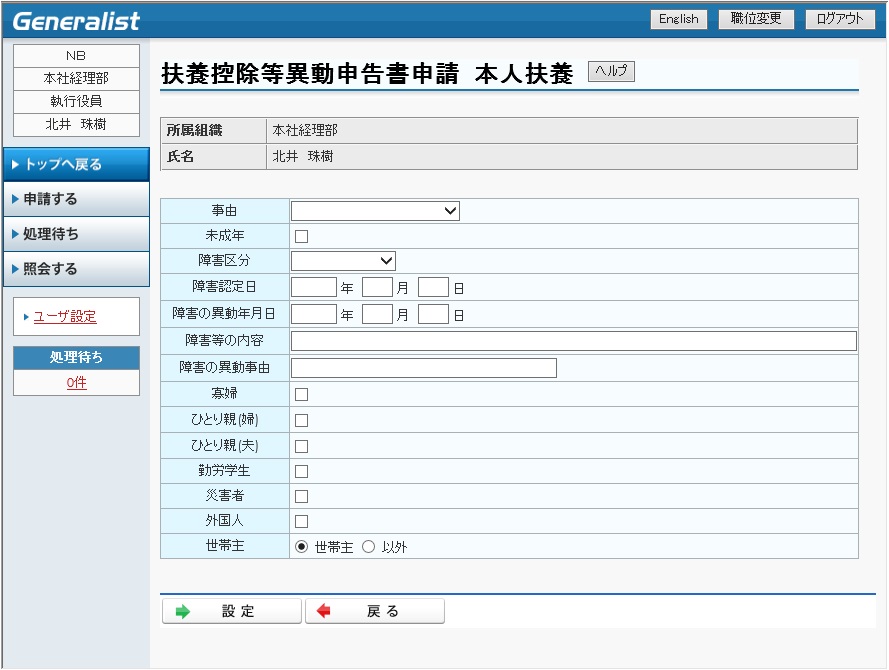Click the 障害等の内容 text field
Screen dimensions: 889x670
[x=574, y=341]
